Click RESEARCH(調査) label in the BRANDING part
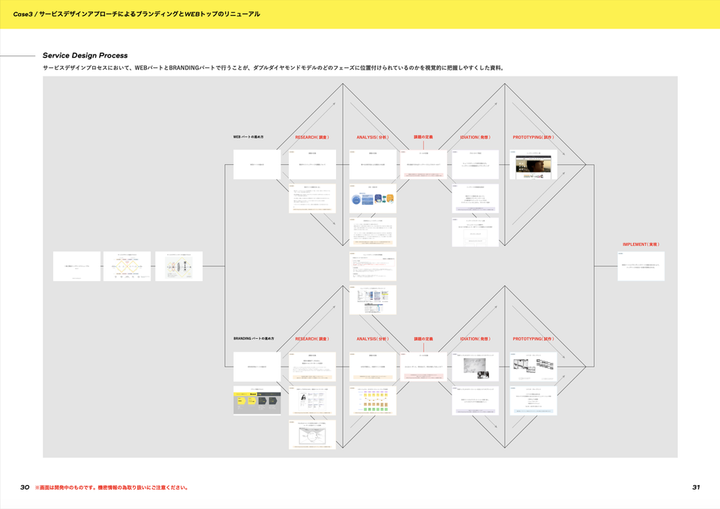720x509 pixels. pyautogui.click(x=312, y=339)
